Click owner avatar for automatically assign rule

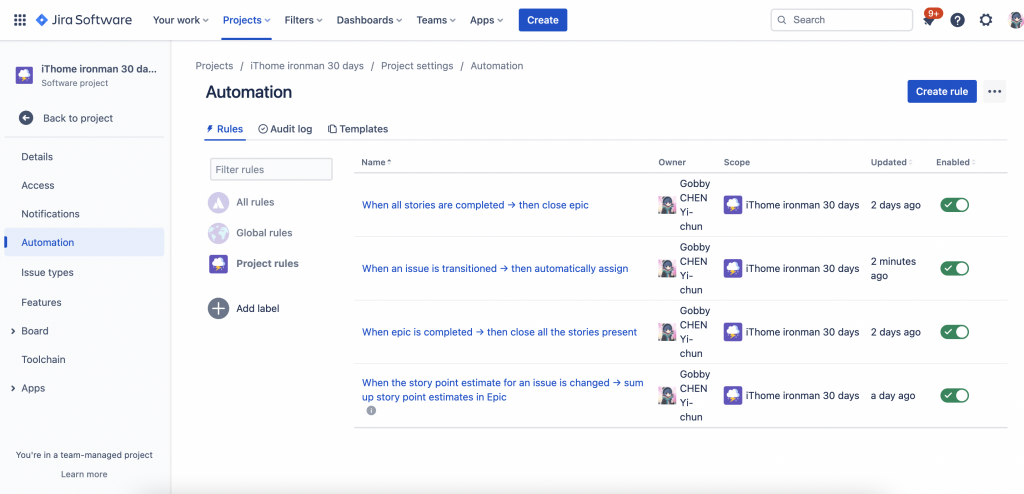click(x=667, y=269)
